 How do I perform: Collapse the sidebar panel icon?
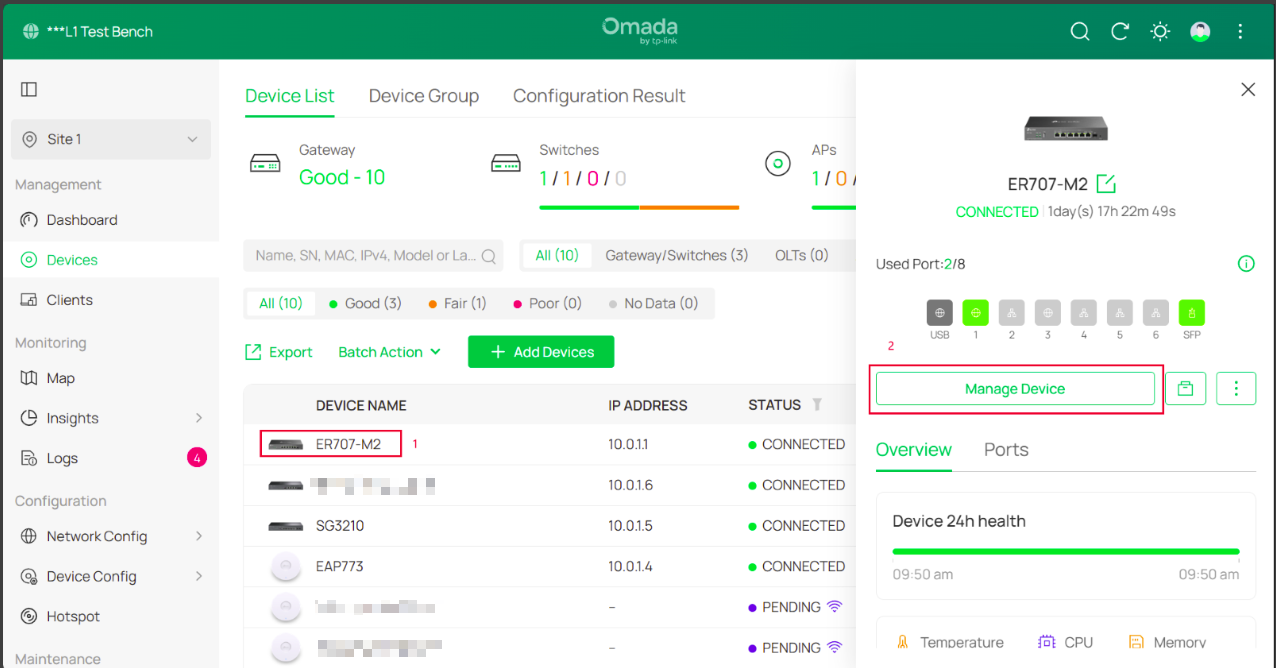click(x=29, y=89)
